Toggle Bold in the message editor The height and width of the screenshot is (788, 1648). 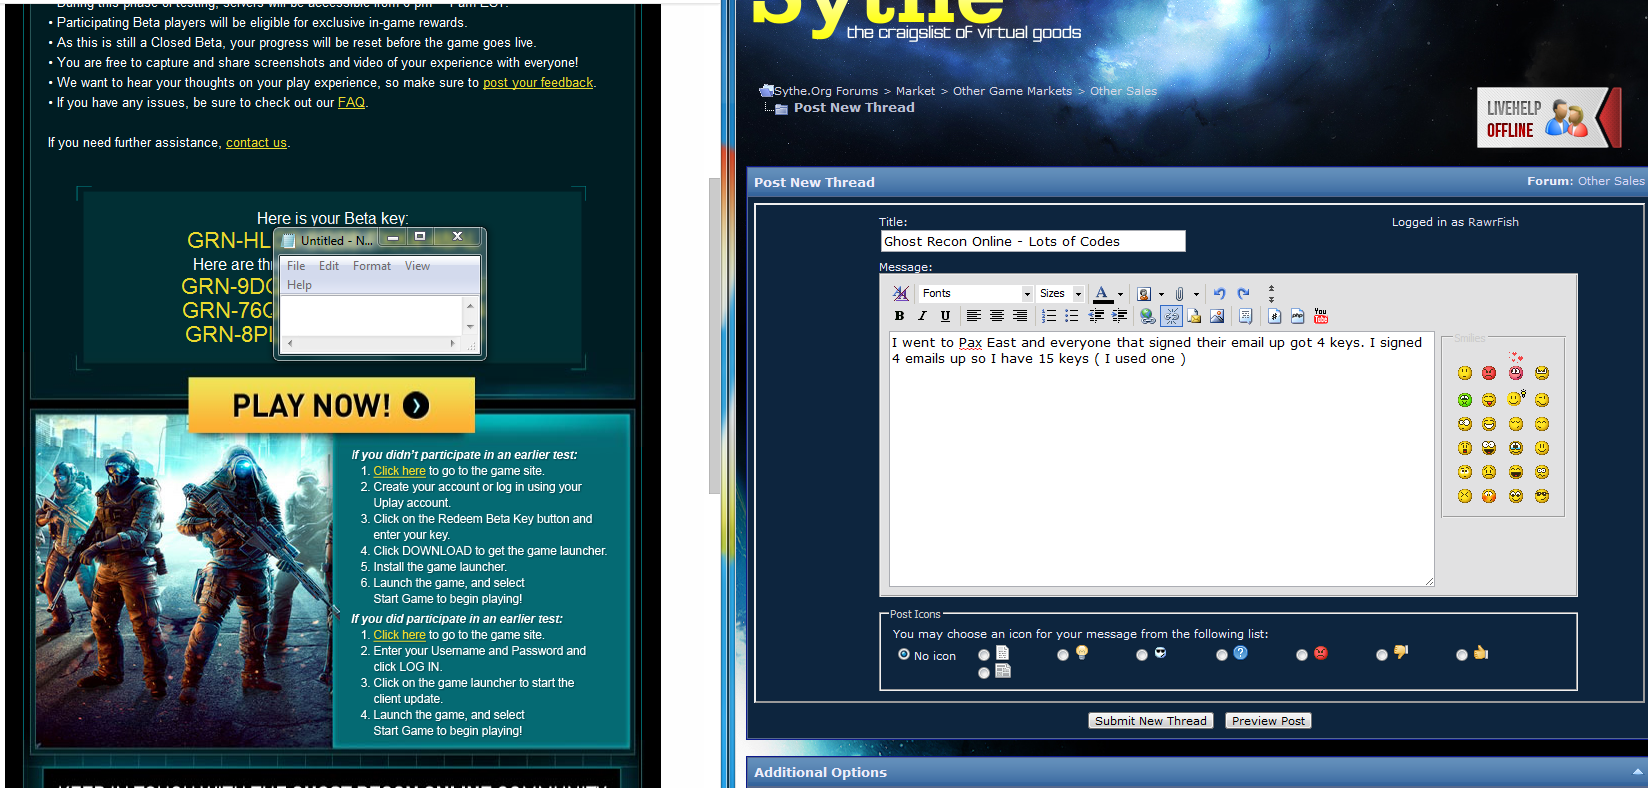pos(899,316)
